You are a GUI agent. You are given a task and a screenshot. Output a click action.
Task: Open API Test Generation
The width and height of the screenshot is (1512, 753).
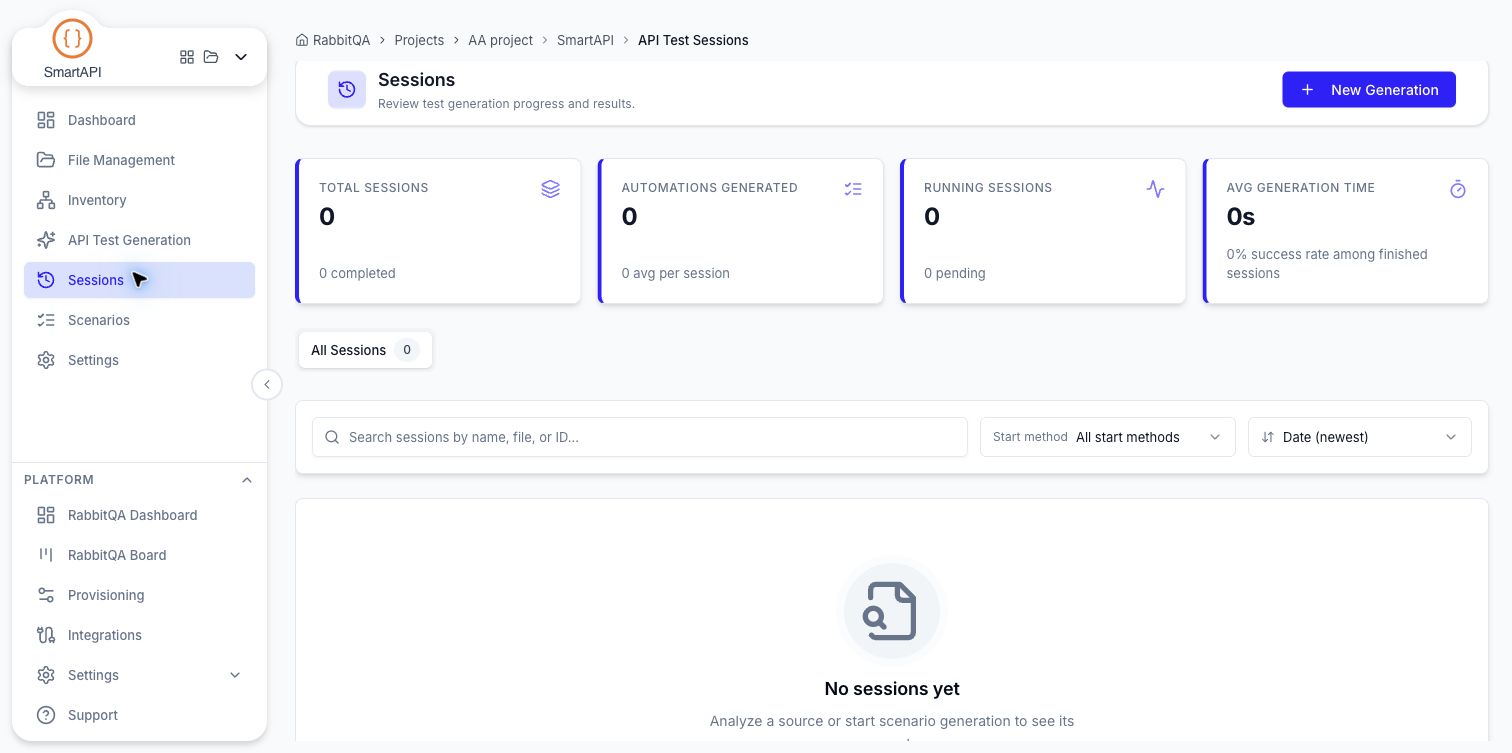coord(139,240)
